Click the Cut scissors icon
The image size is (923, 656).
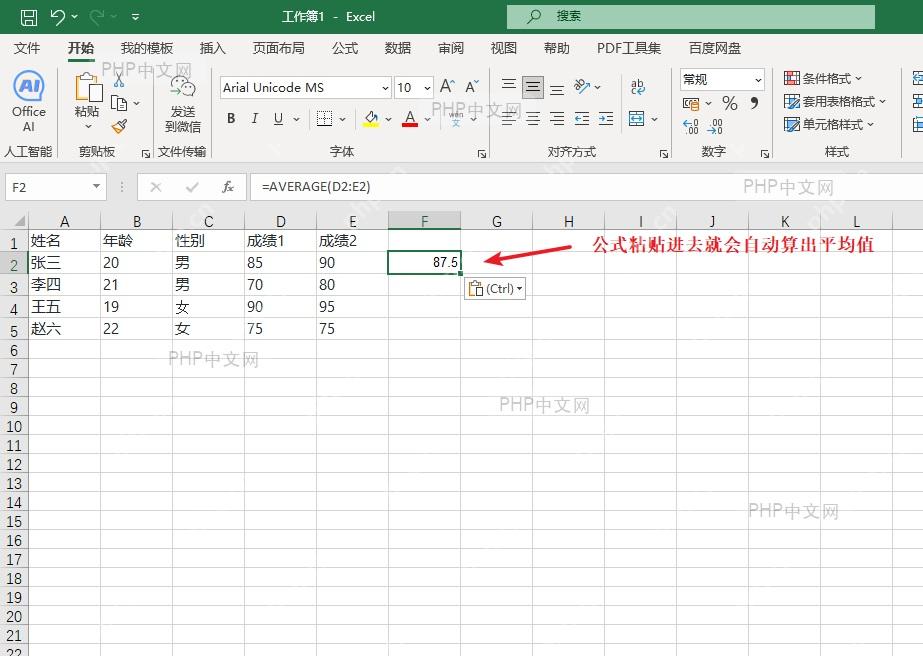coord(119,80)
